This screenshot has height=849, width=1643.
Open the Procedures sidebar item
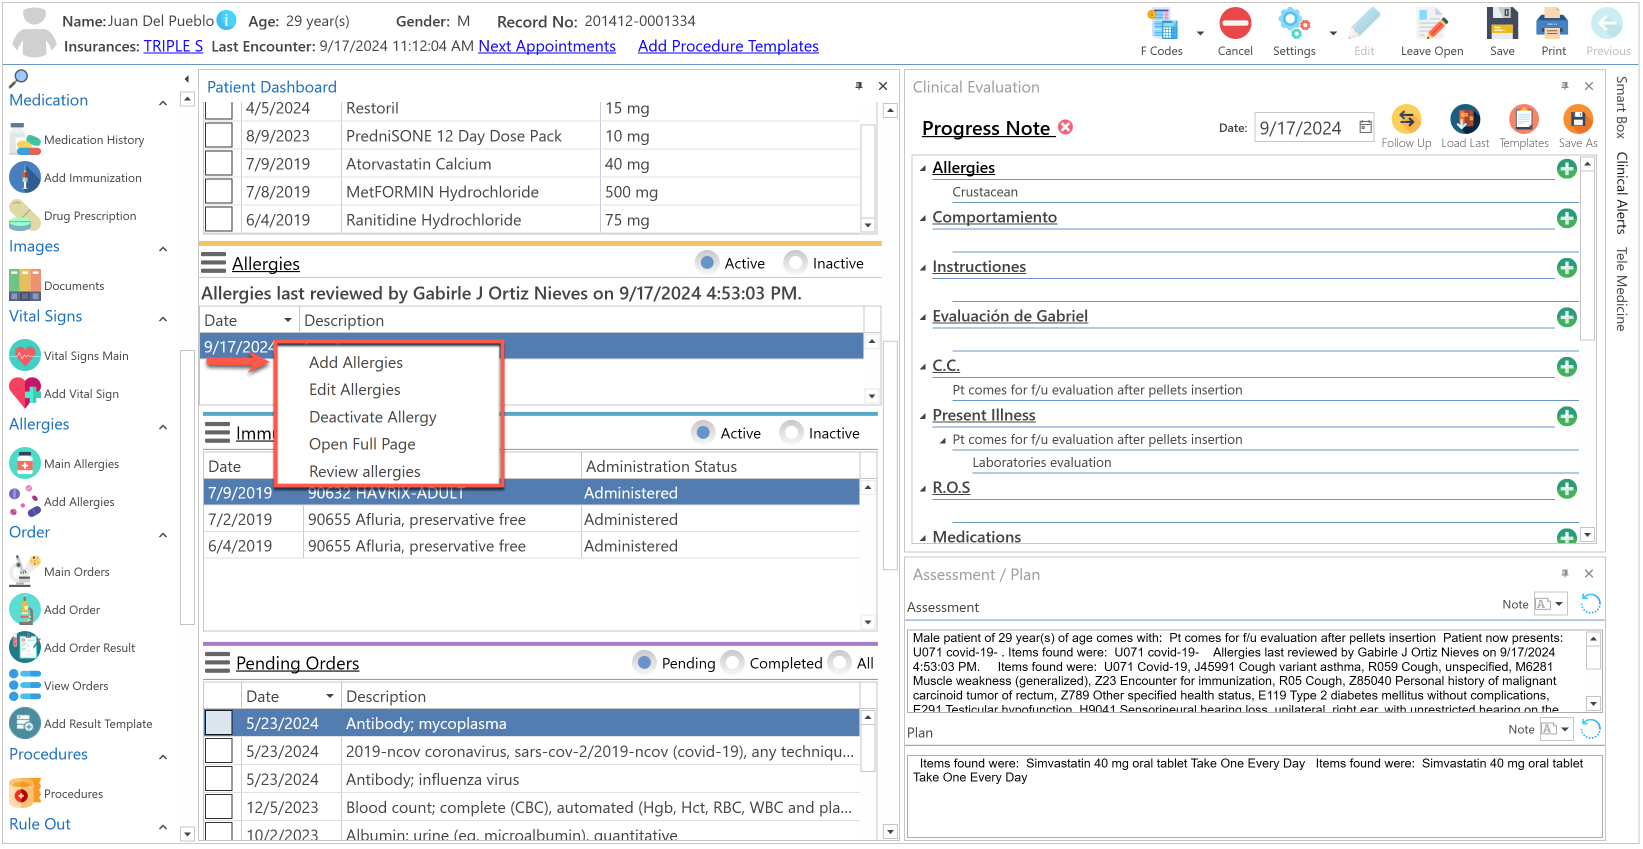point(56,794)
